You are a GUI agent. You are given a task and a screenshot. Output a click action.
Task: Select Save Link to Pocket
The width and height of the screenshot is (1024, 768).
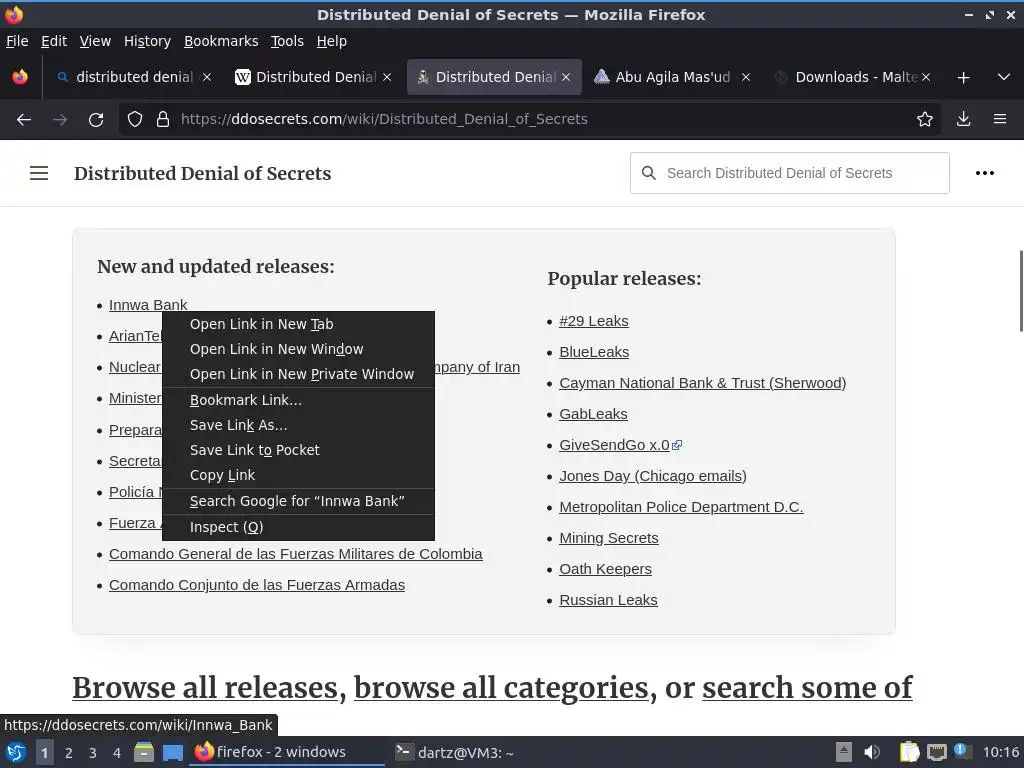click(298, 450)
